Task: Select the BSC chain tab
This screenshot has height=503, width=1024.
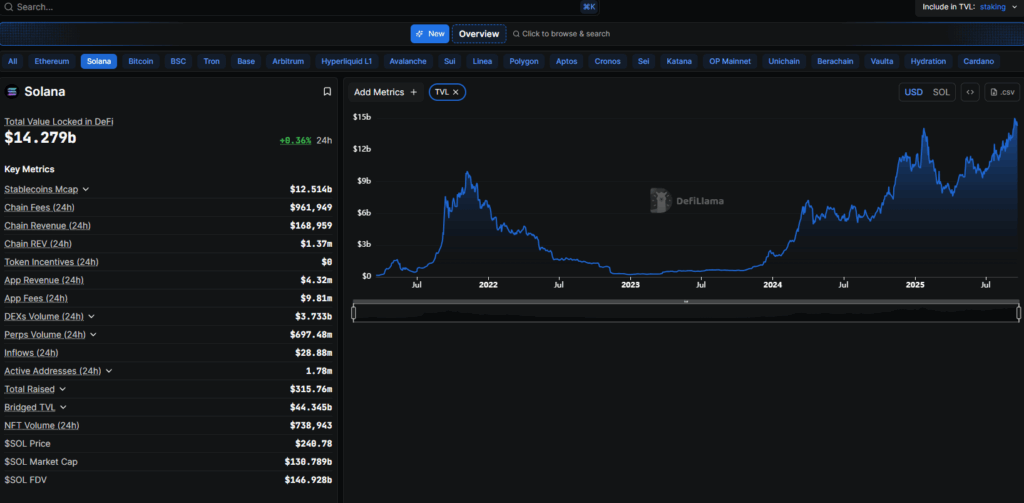Action: coord(178,61)
